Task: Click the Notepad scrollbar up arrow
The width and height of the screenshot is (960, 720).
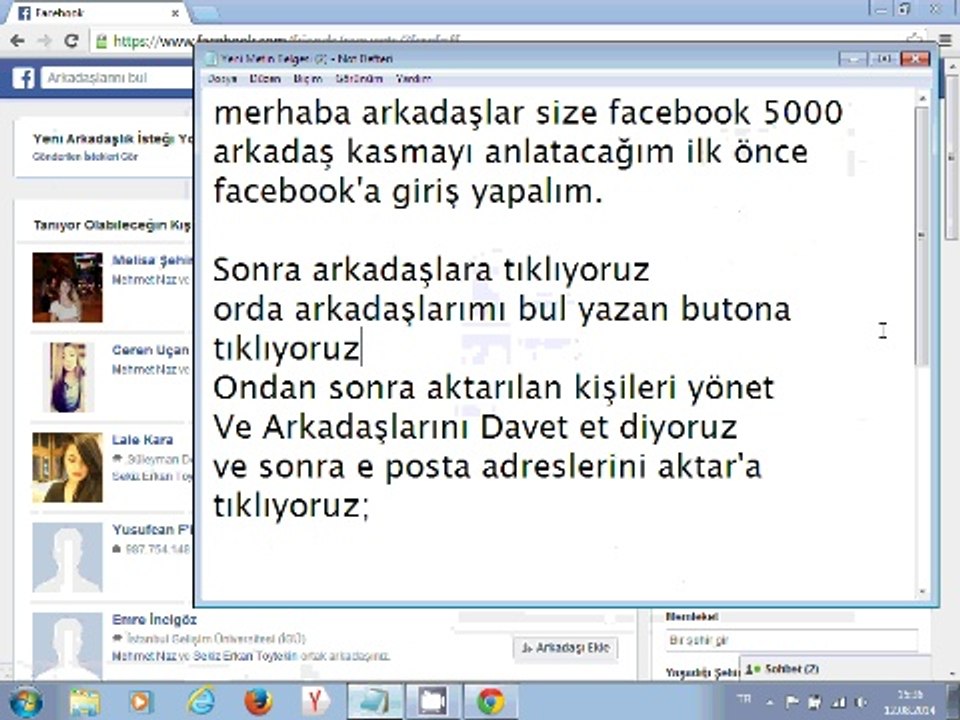Action: click(x=922, y=98)
